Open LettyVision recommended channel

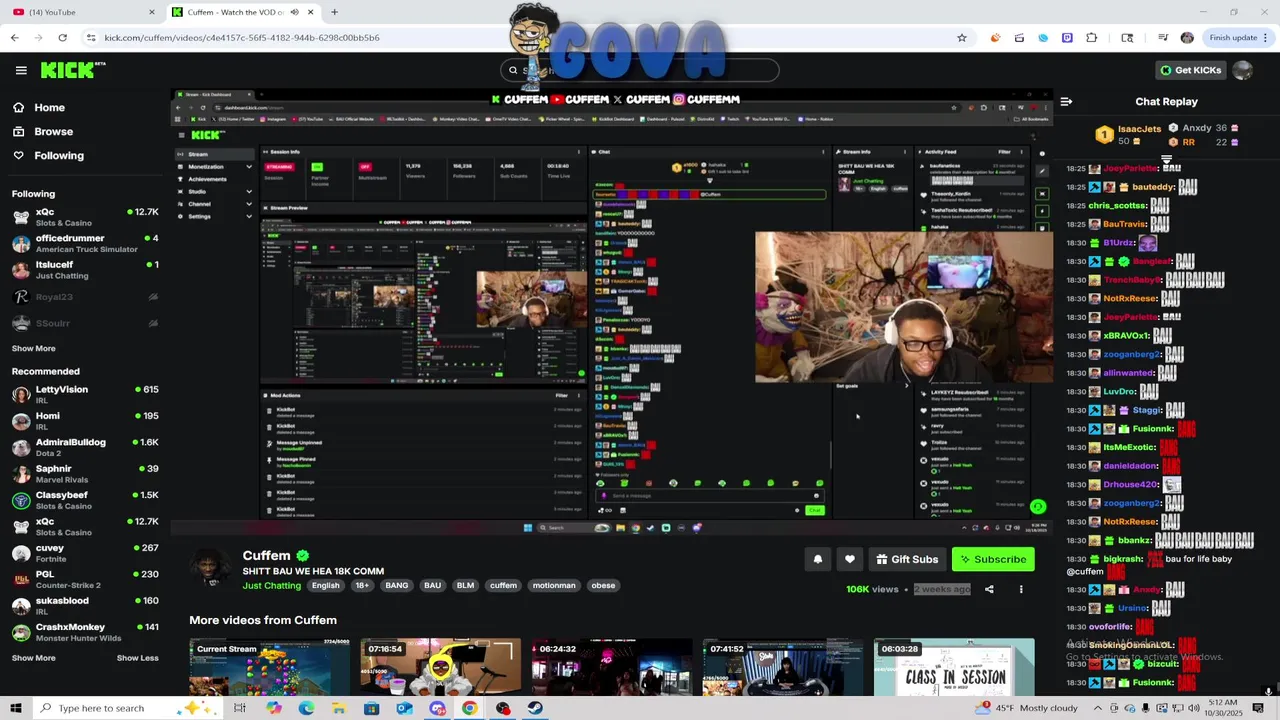click(85, 395)
